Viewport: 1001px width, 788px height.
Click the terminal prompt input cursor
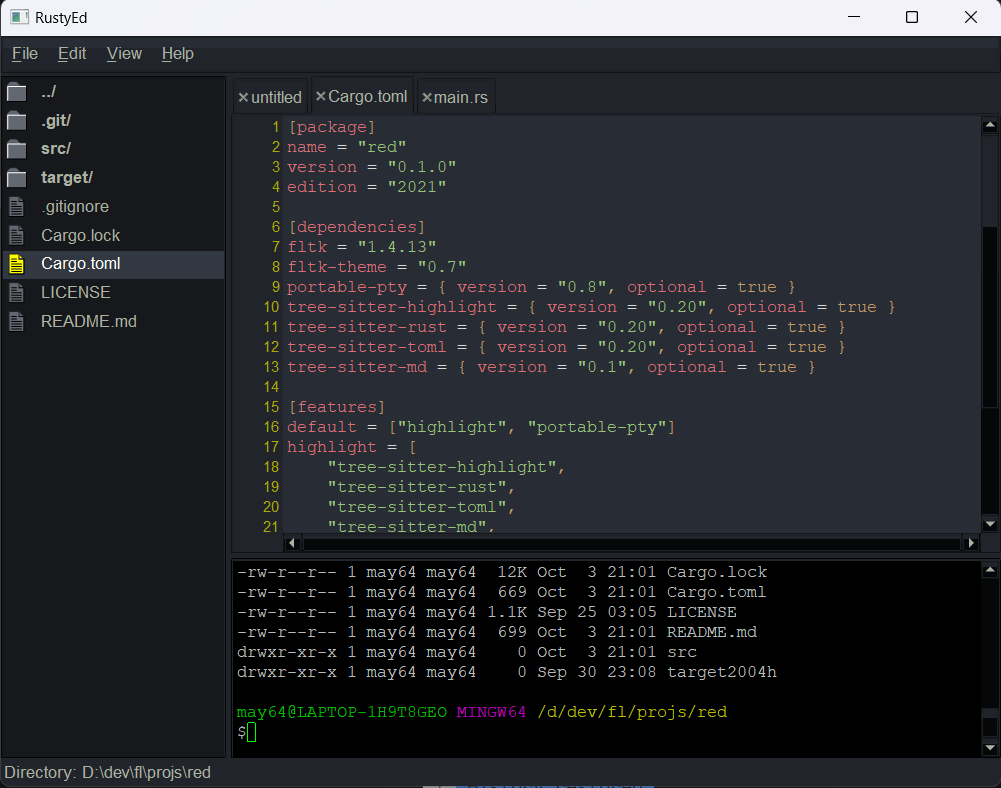[251, 733]
